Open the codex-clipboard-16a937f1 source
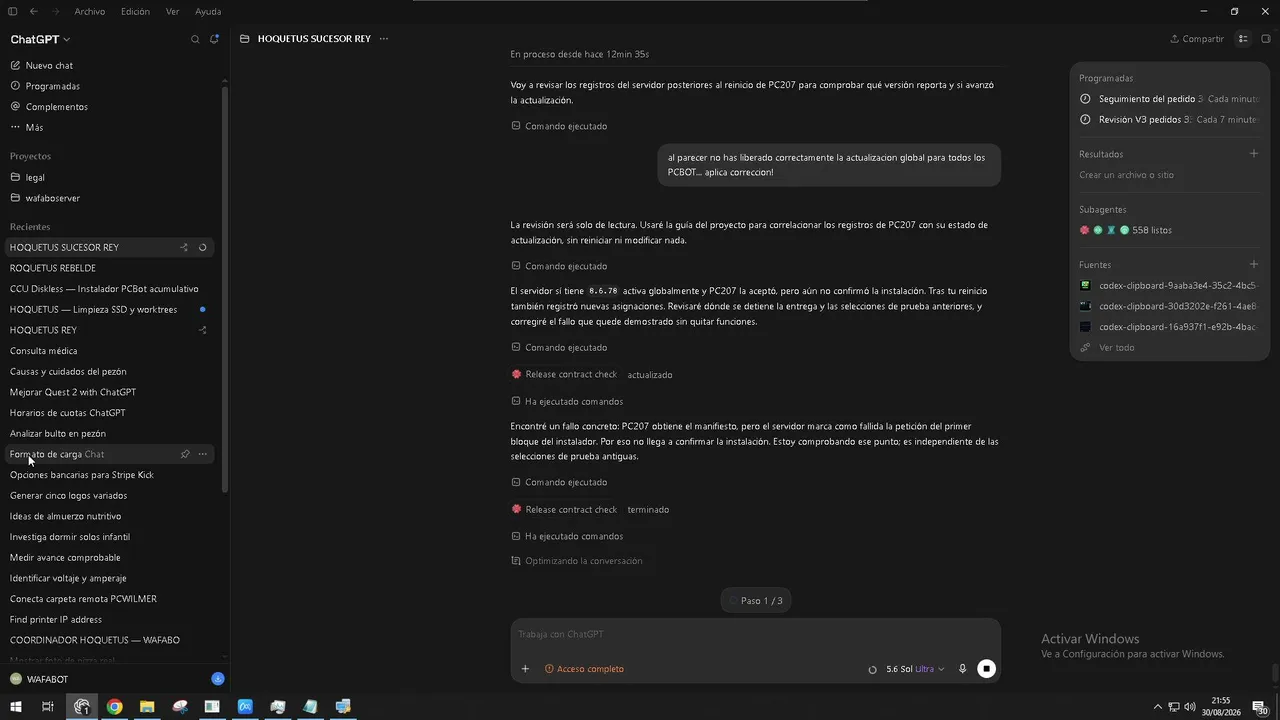 click(x=1169, y=327)
